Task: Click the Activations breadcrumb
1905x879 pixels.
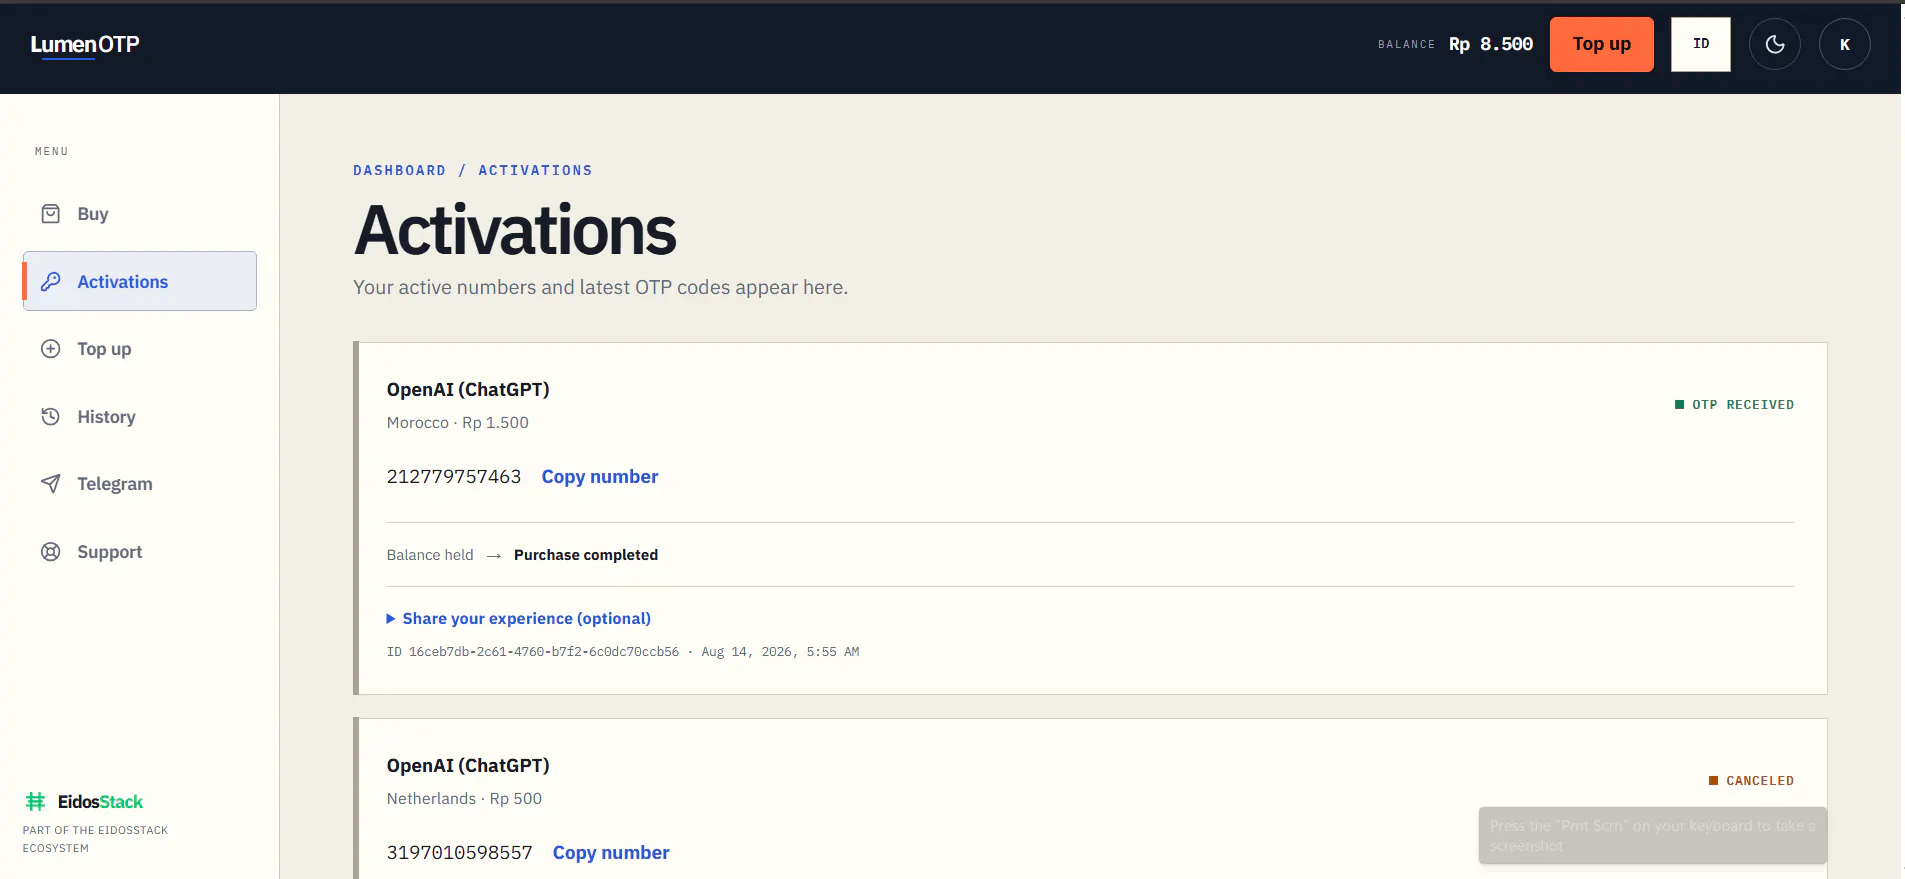Action: pos(535,170)
